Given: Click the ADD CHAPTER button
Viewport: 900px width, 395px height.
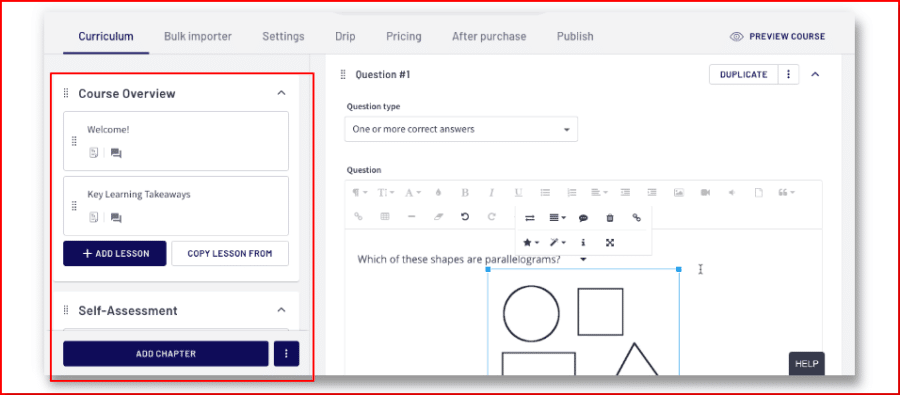Looking at the screenshot, I should coord(166,354).
